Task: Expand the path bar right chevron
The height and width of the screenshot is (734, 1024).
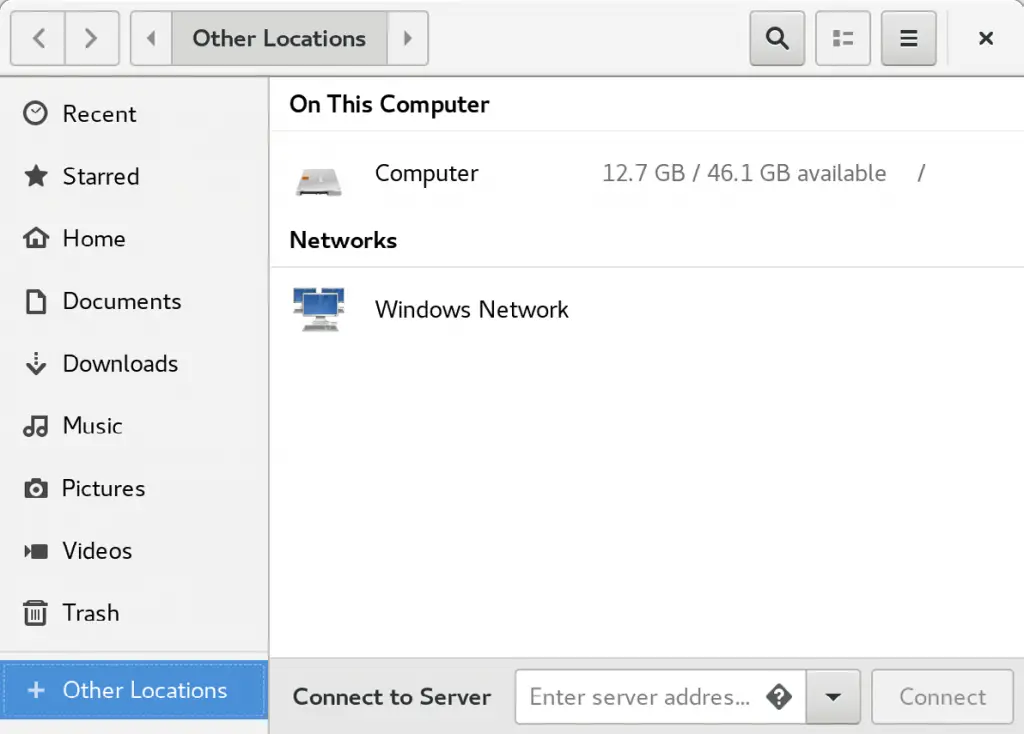Action: point(408,38)
